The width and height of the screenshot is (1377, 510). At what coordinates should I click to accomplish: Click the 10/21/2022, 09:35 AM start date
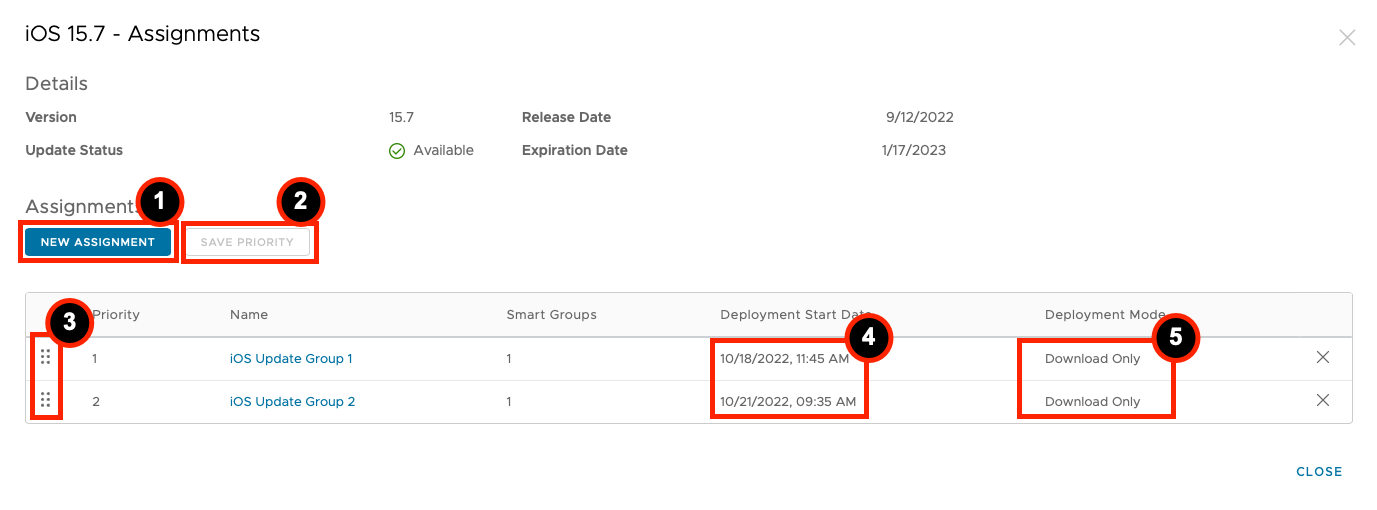788,402
